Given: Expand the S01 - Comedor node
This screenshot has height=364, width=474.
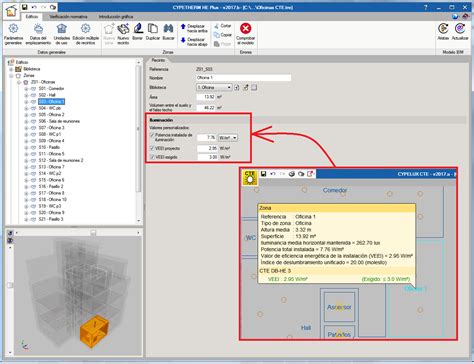Looking at the screenshot, I should coord(26,89).
